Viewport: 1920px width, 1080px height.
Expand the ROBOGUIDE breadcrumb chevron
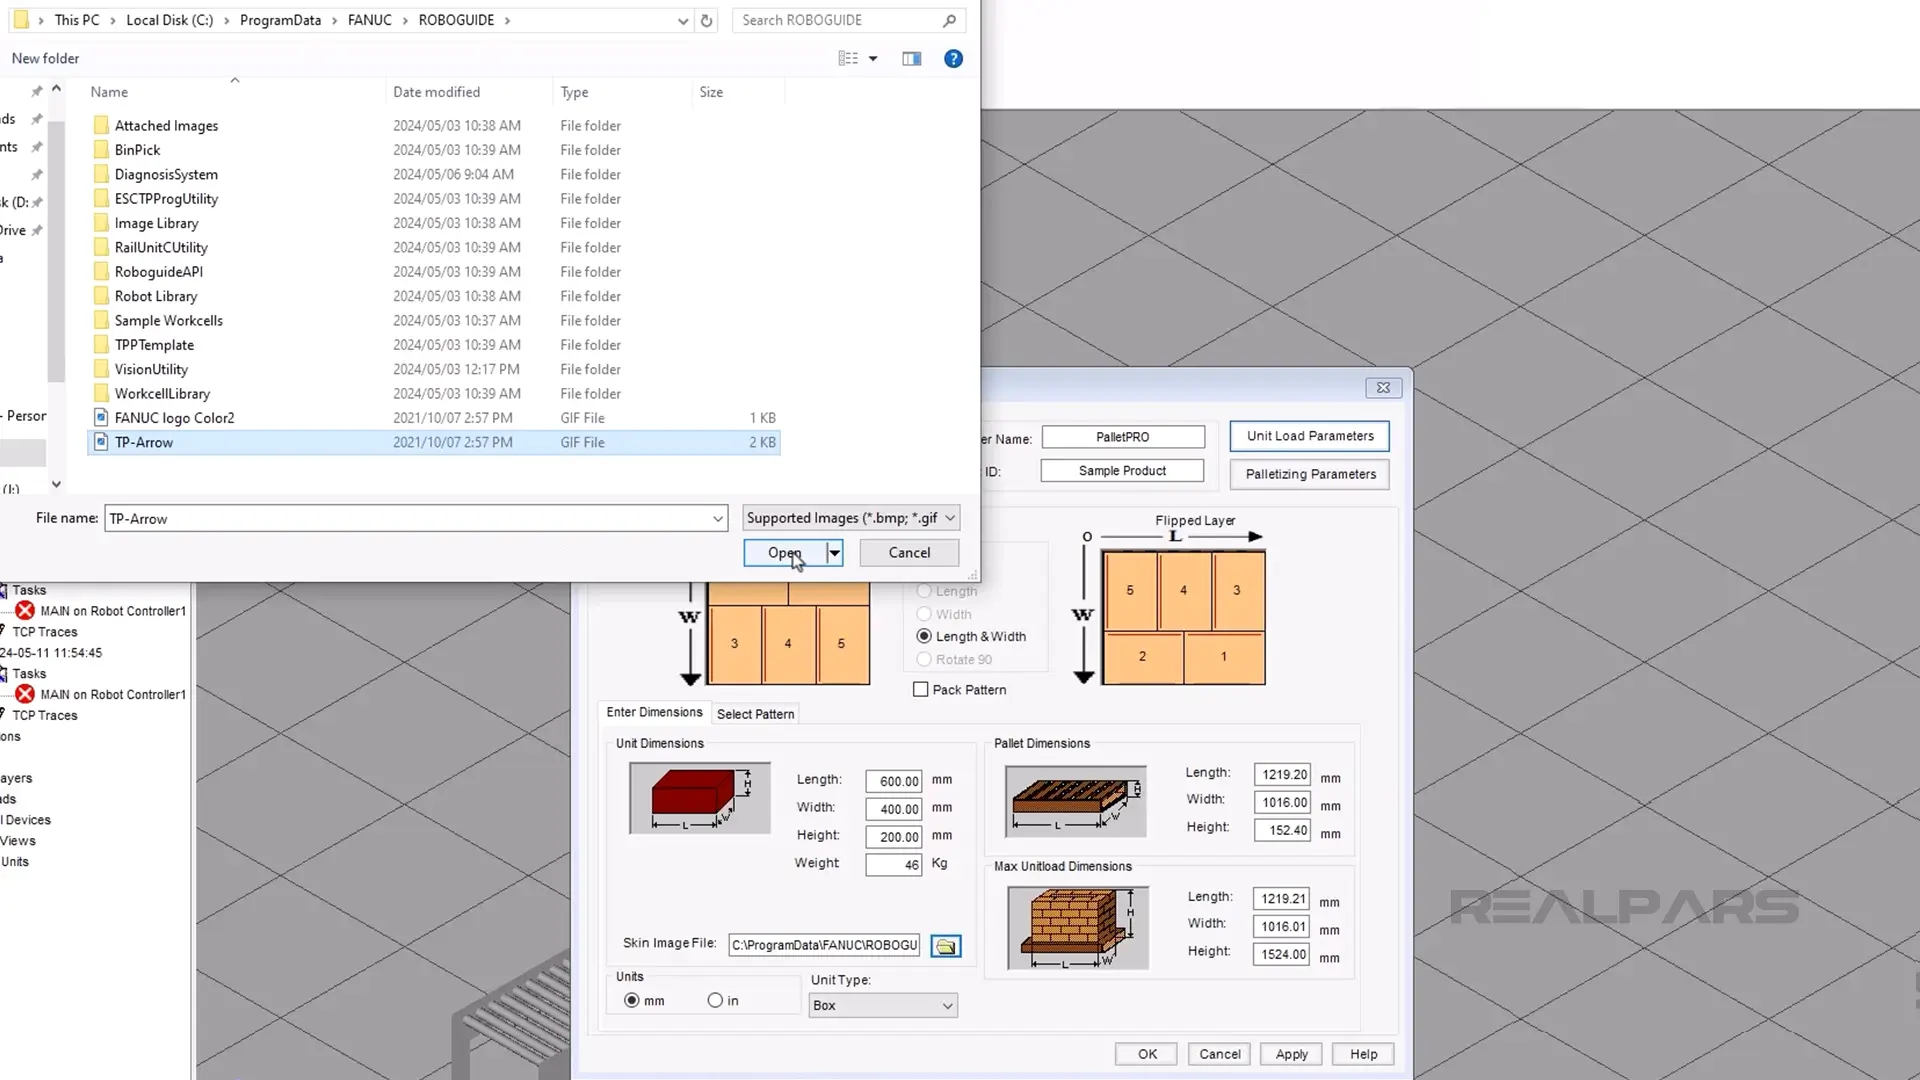507,20
